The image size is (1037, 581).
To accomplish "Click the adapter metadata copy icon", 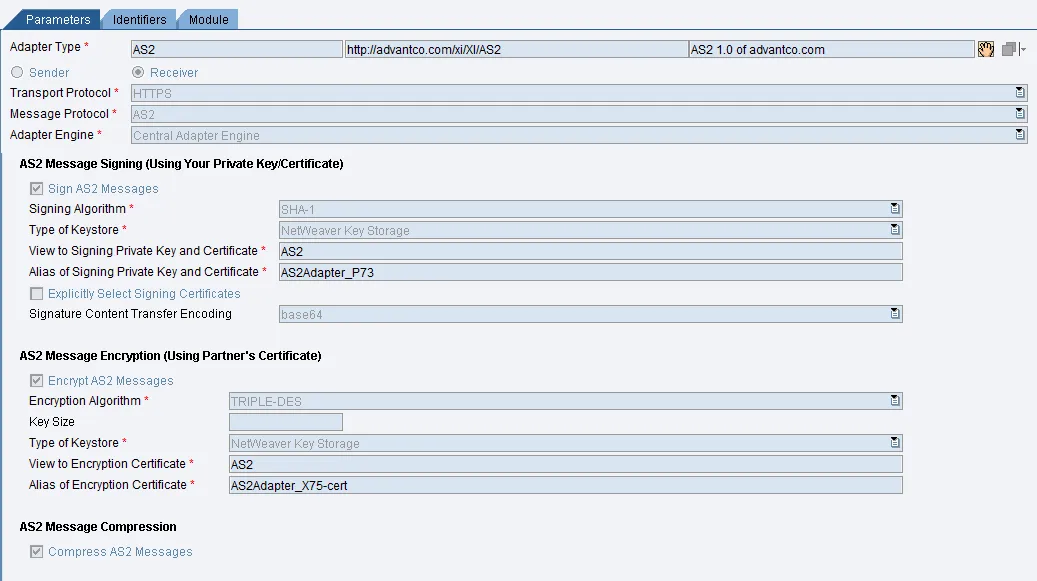I will click(x=1013, y=49).
